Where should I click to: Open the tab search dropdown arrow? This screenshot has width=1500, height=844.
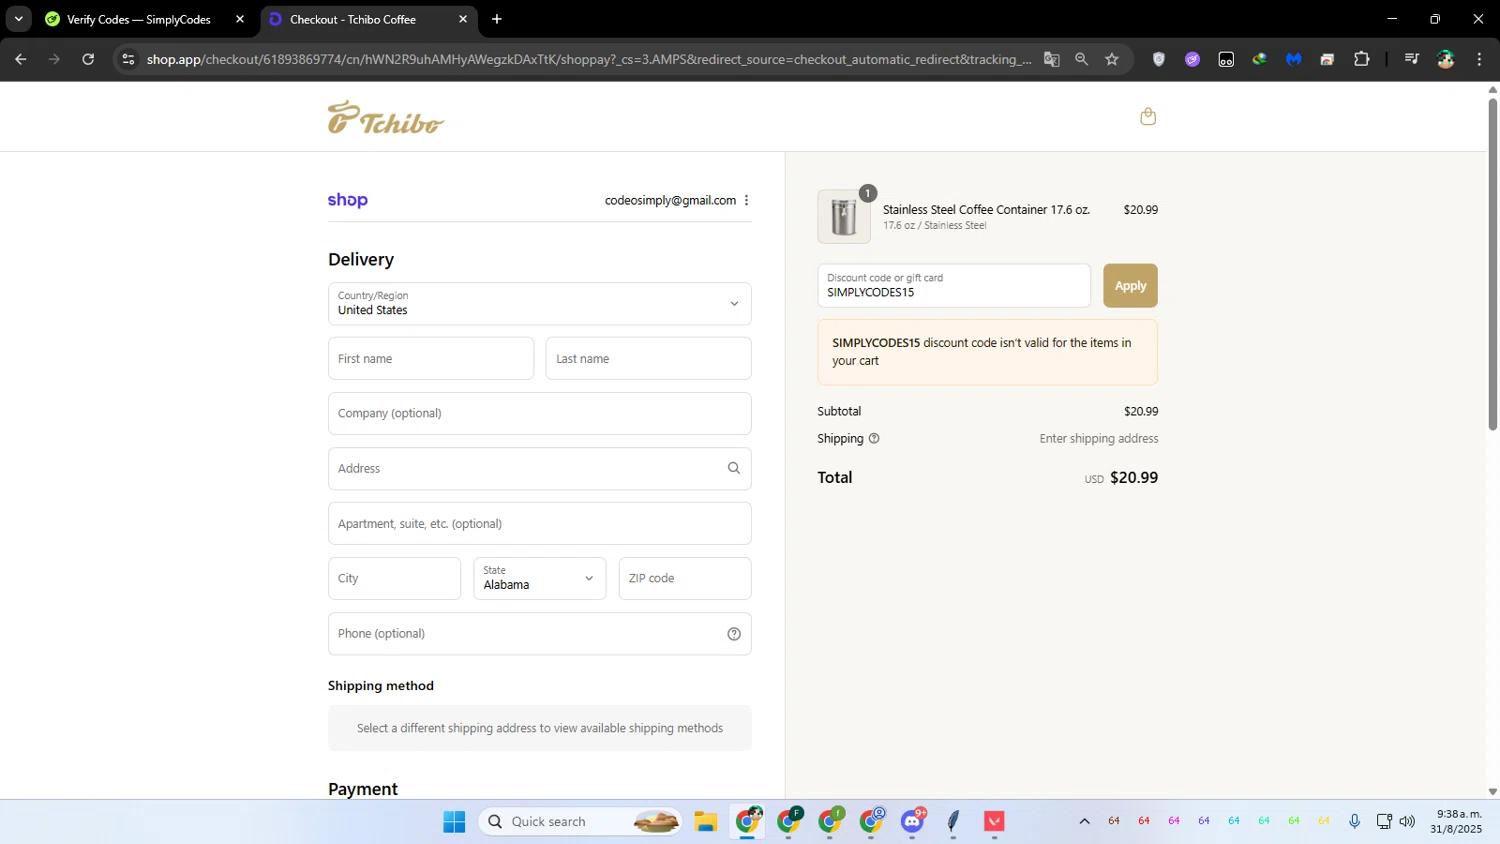coord(18,19)
